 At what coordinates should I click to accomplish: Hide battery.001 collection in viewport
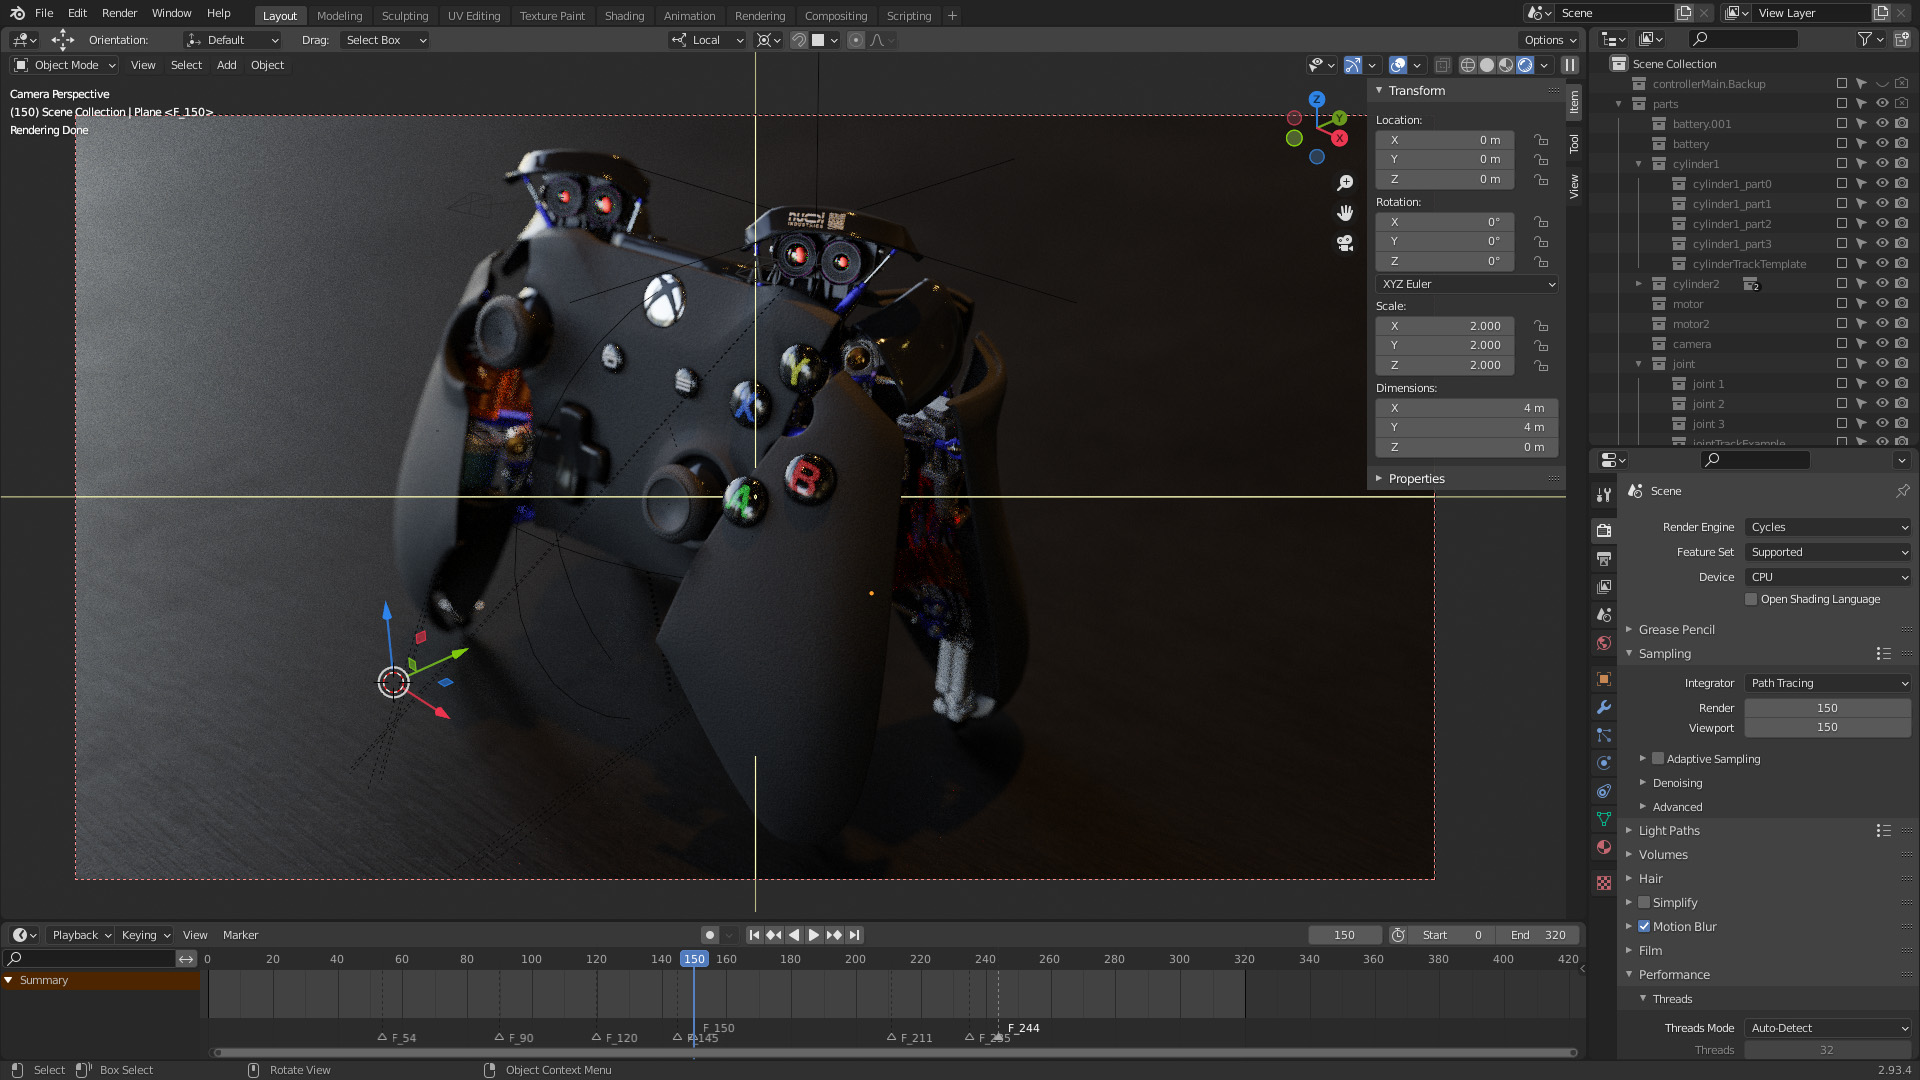point(1882,124)
